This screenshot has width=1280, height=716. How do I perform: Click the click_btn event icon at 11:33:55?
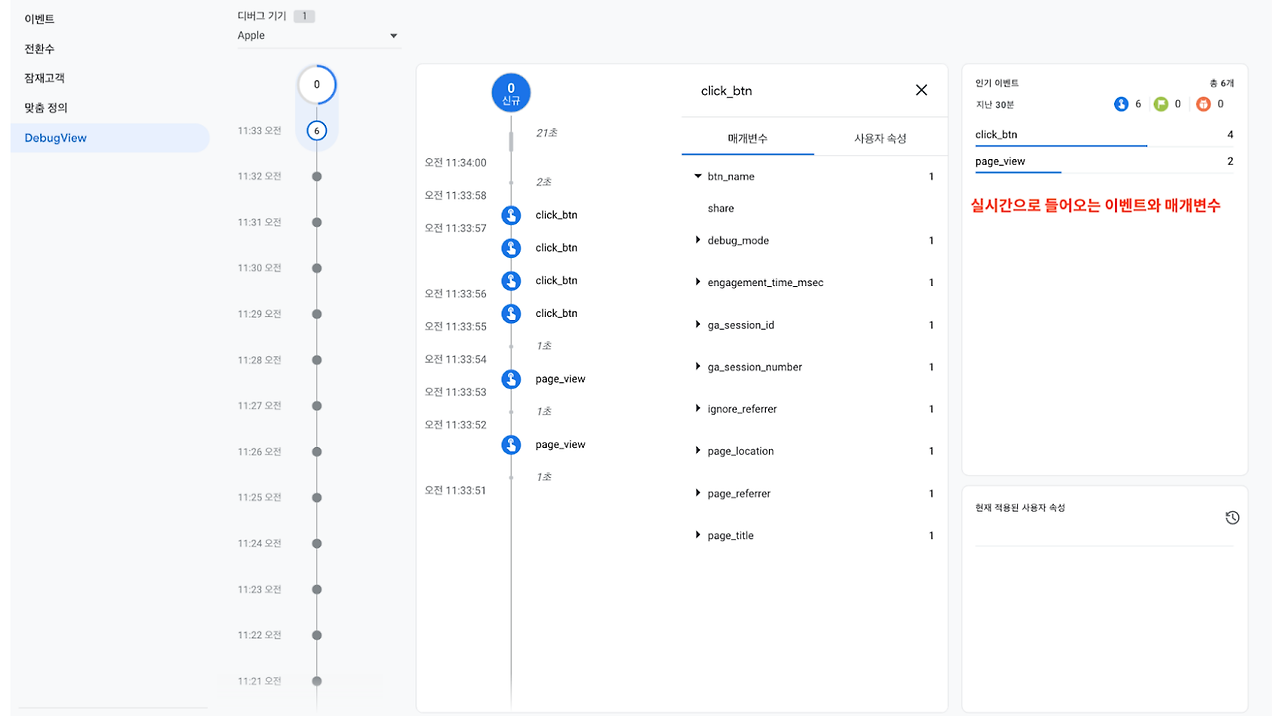tap(511, 313)
